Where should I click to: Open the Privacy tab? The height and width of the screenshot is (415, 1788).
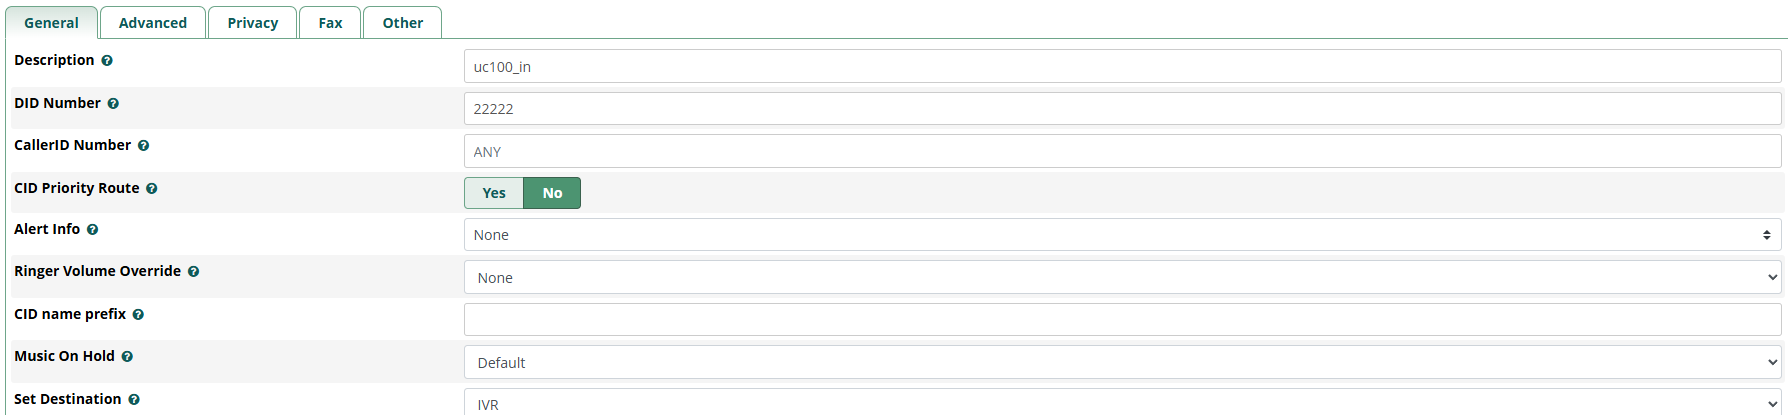click(x=253, y=23)
